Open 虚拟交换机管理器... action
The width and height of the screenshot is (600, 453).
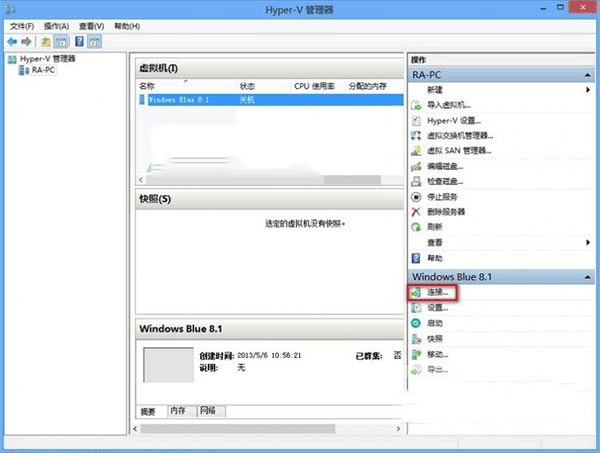coord(460,135)
